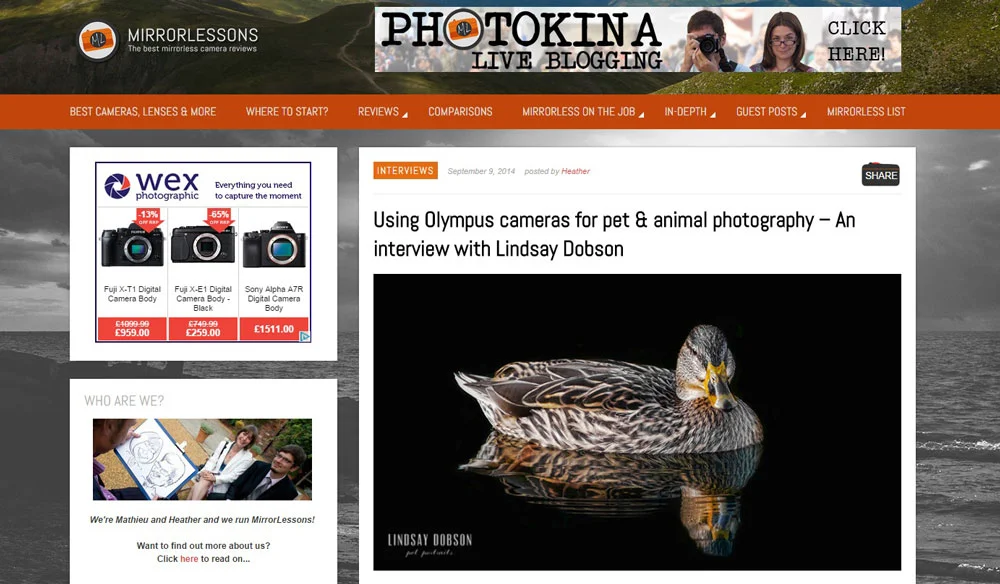Open the WHERE TO START? menu item
The width and height of the screenshot is (1000, 584).
[287, 112]
